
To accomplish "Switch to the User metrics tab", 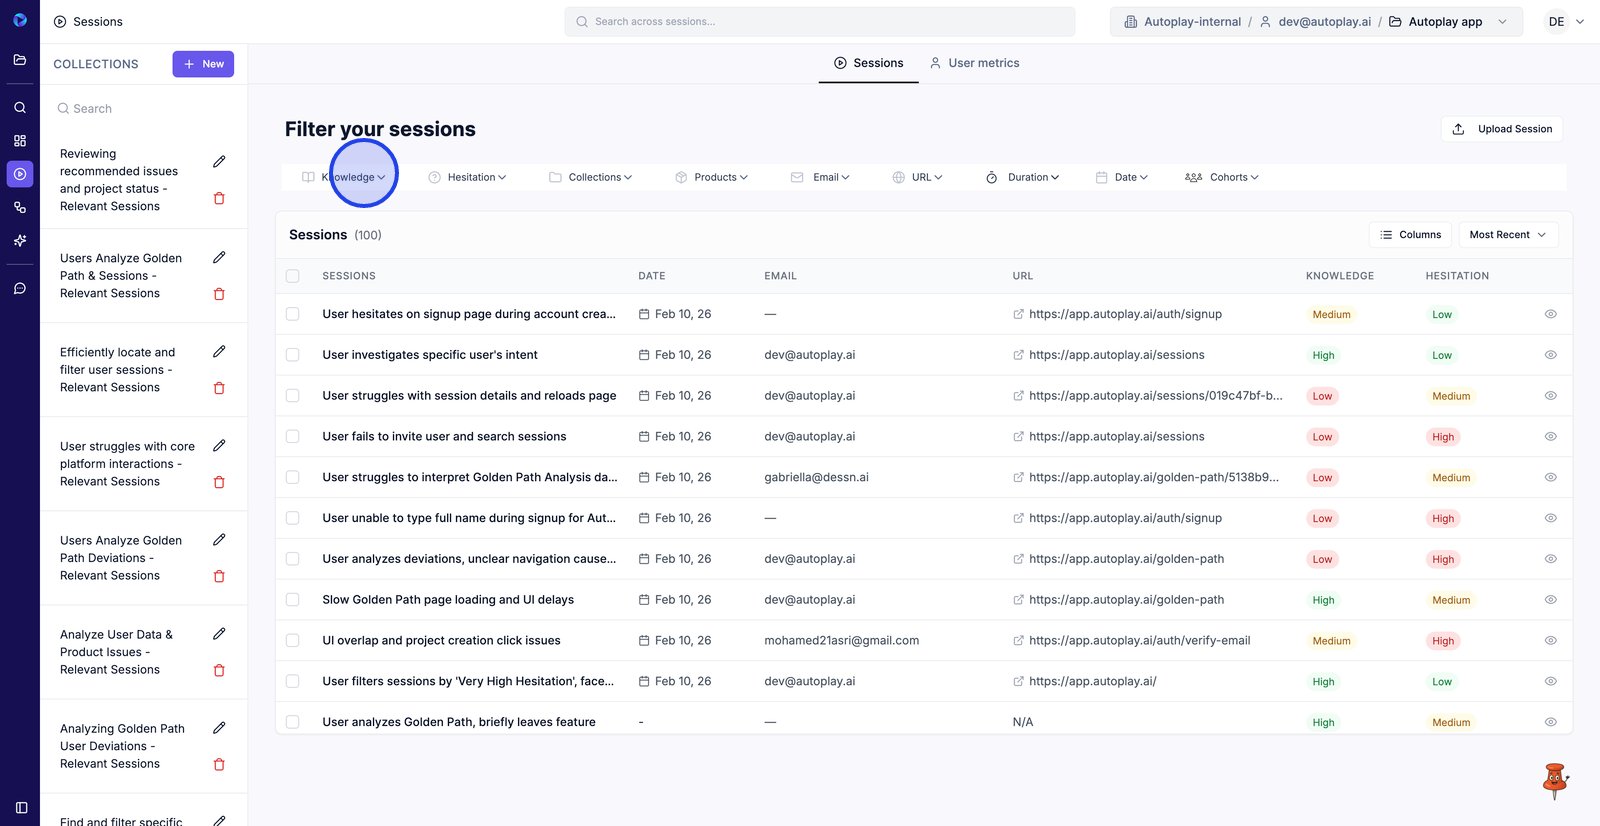I will point(974,63).
